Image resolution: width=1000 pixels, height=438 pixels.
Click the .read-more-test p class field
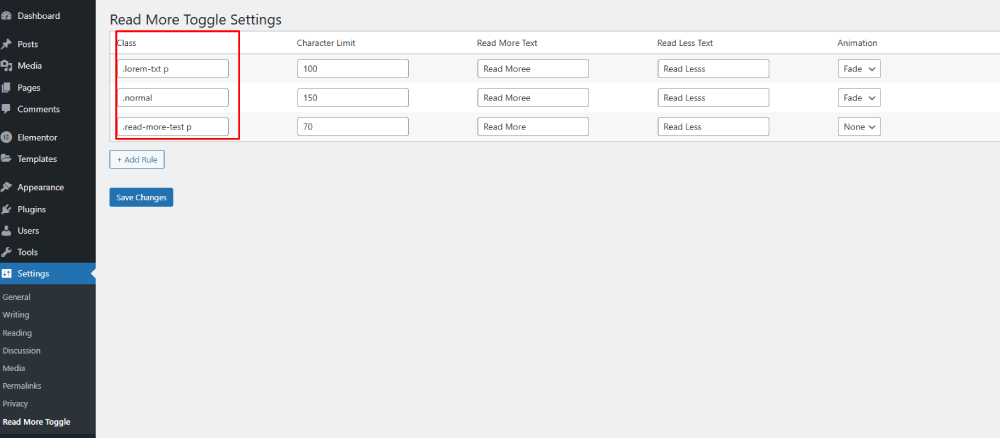pos(173,127)
